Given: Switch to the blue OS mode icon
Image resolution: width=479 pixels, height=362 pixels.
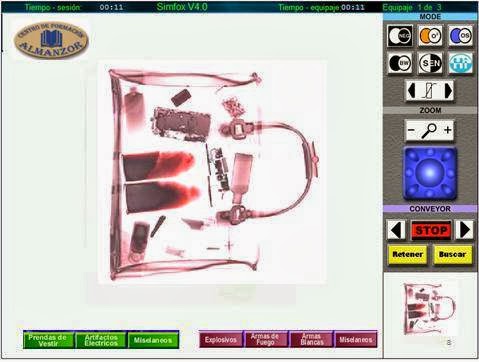Looking at the screenshot, I should pos(460,36).
